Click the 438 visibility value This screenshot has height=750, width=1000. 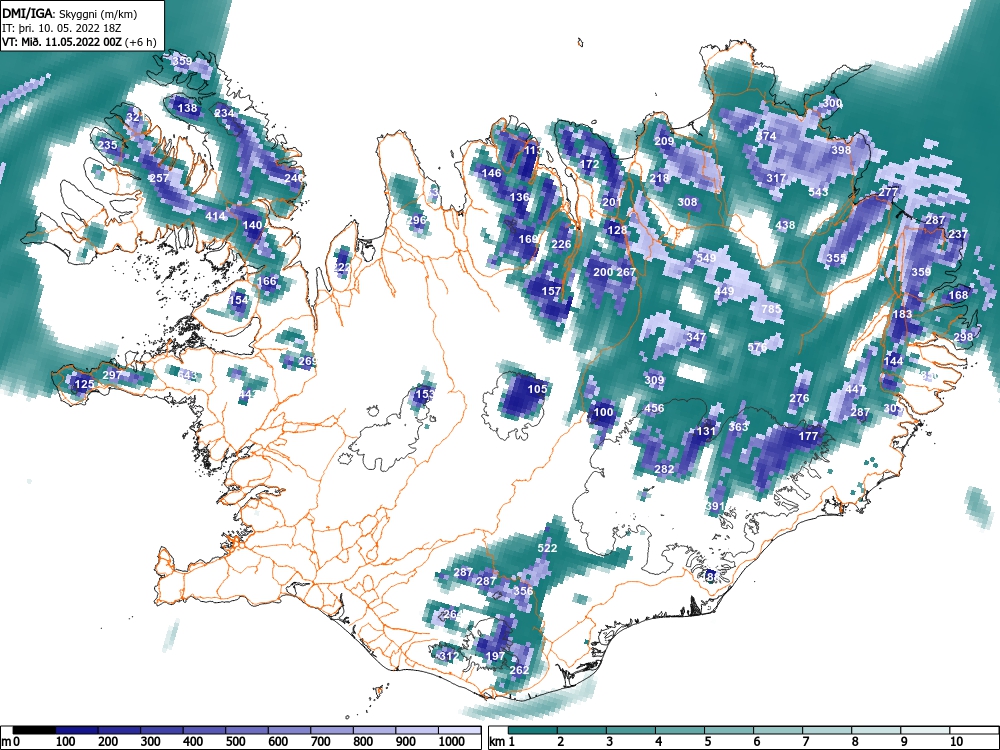click(785, 225)
